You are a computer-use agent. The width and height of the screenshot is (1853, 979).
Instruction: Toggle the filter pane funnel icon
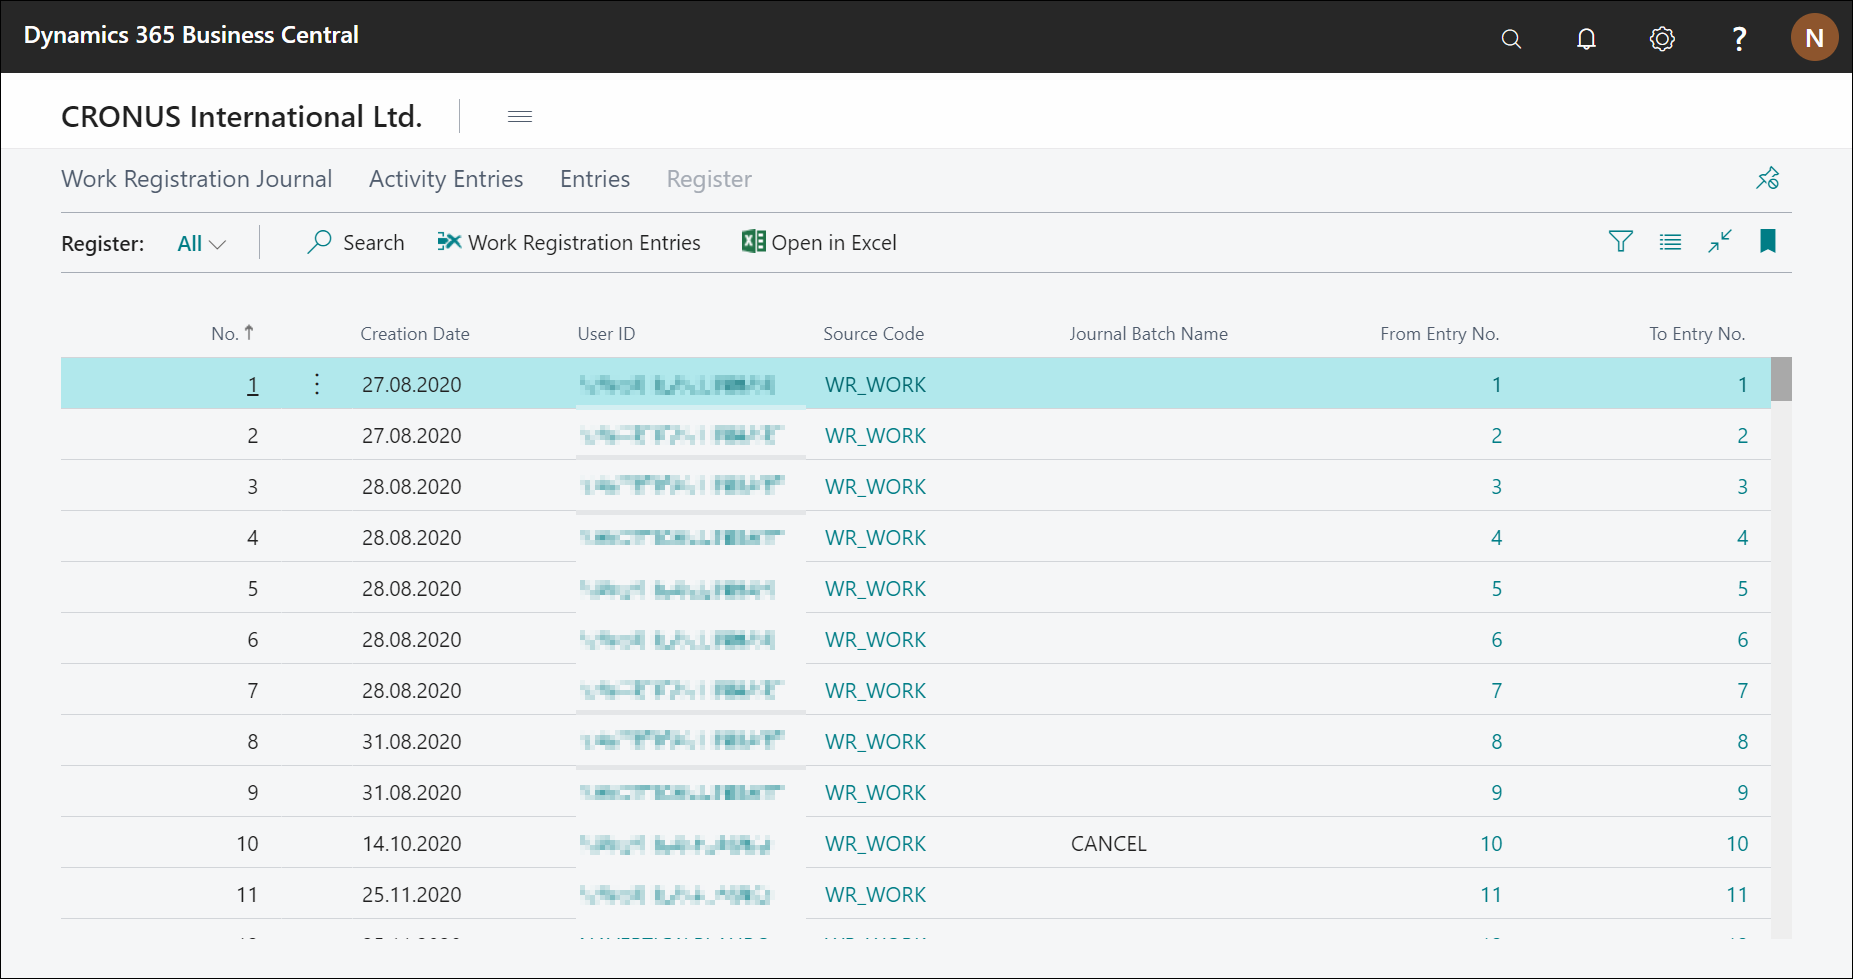(1620, 242)
